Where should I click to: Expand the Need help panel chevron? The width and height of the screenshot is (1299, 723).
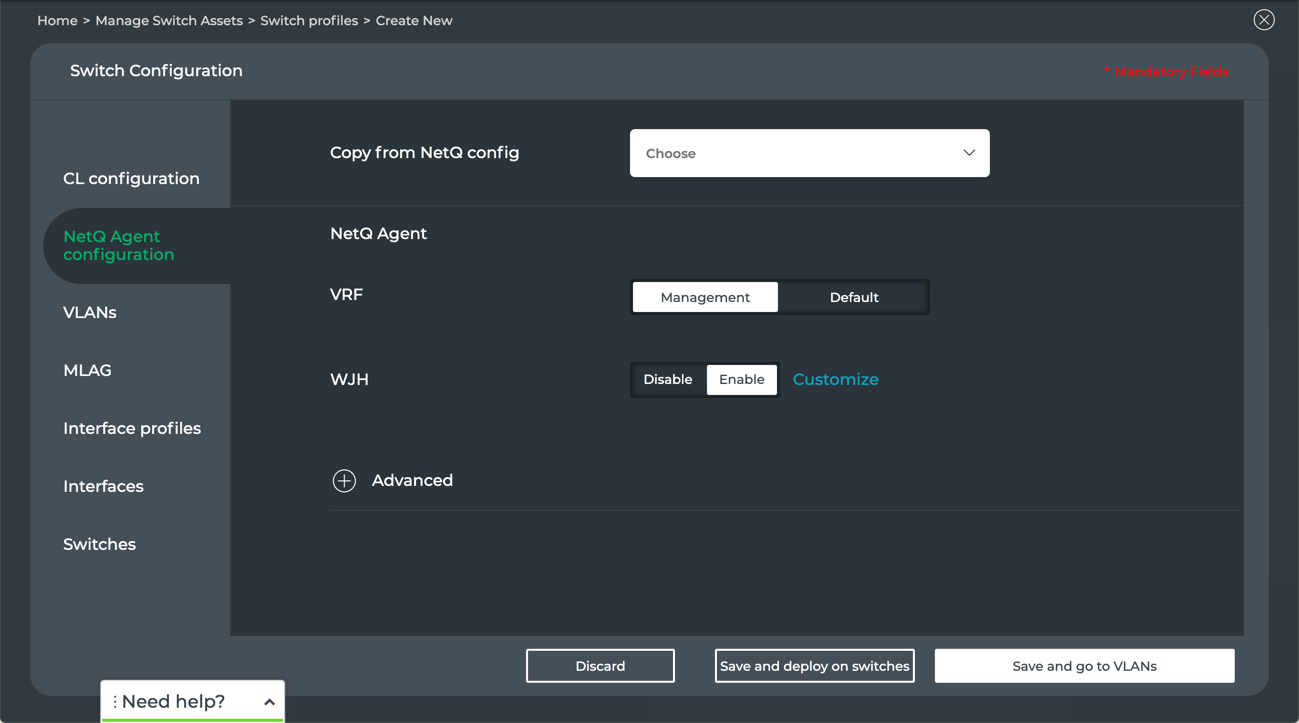[x=269, y=702]
